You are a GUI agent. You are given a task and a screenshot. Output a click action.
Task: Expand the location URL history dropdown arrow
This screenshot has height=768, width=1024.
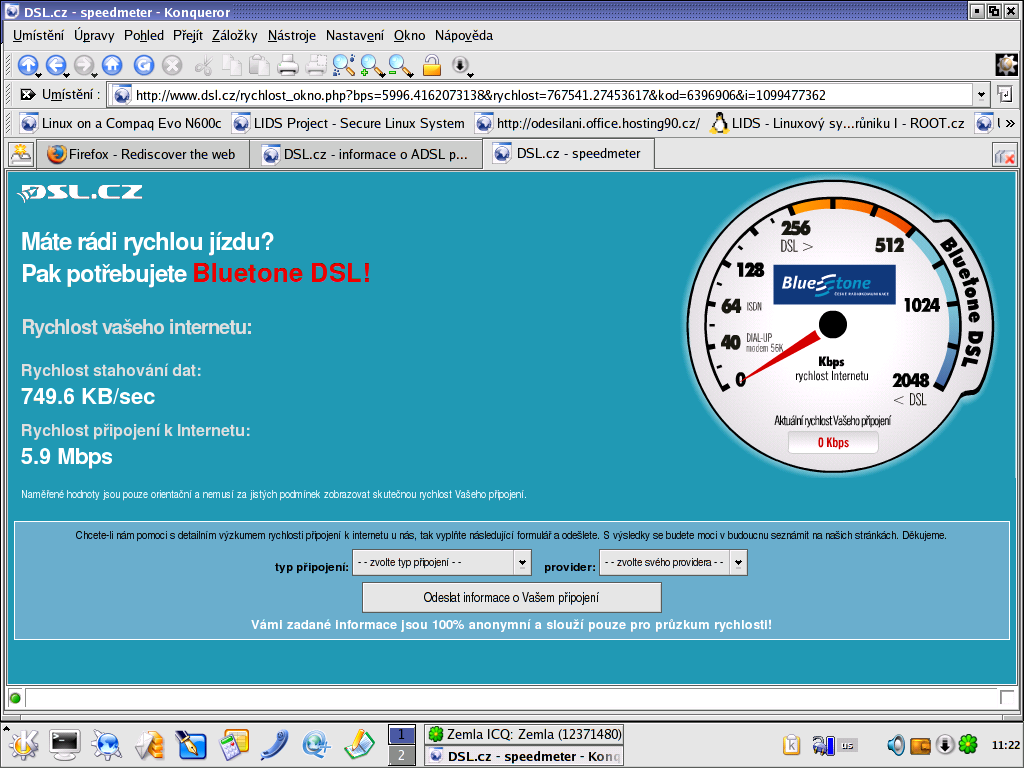tap(981, 95)
